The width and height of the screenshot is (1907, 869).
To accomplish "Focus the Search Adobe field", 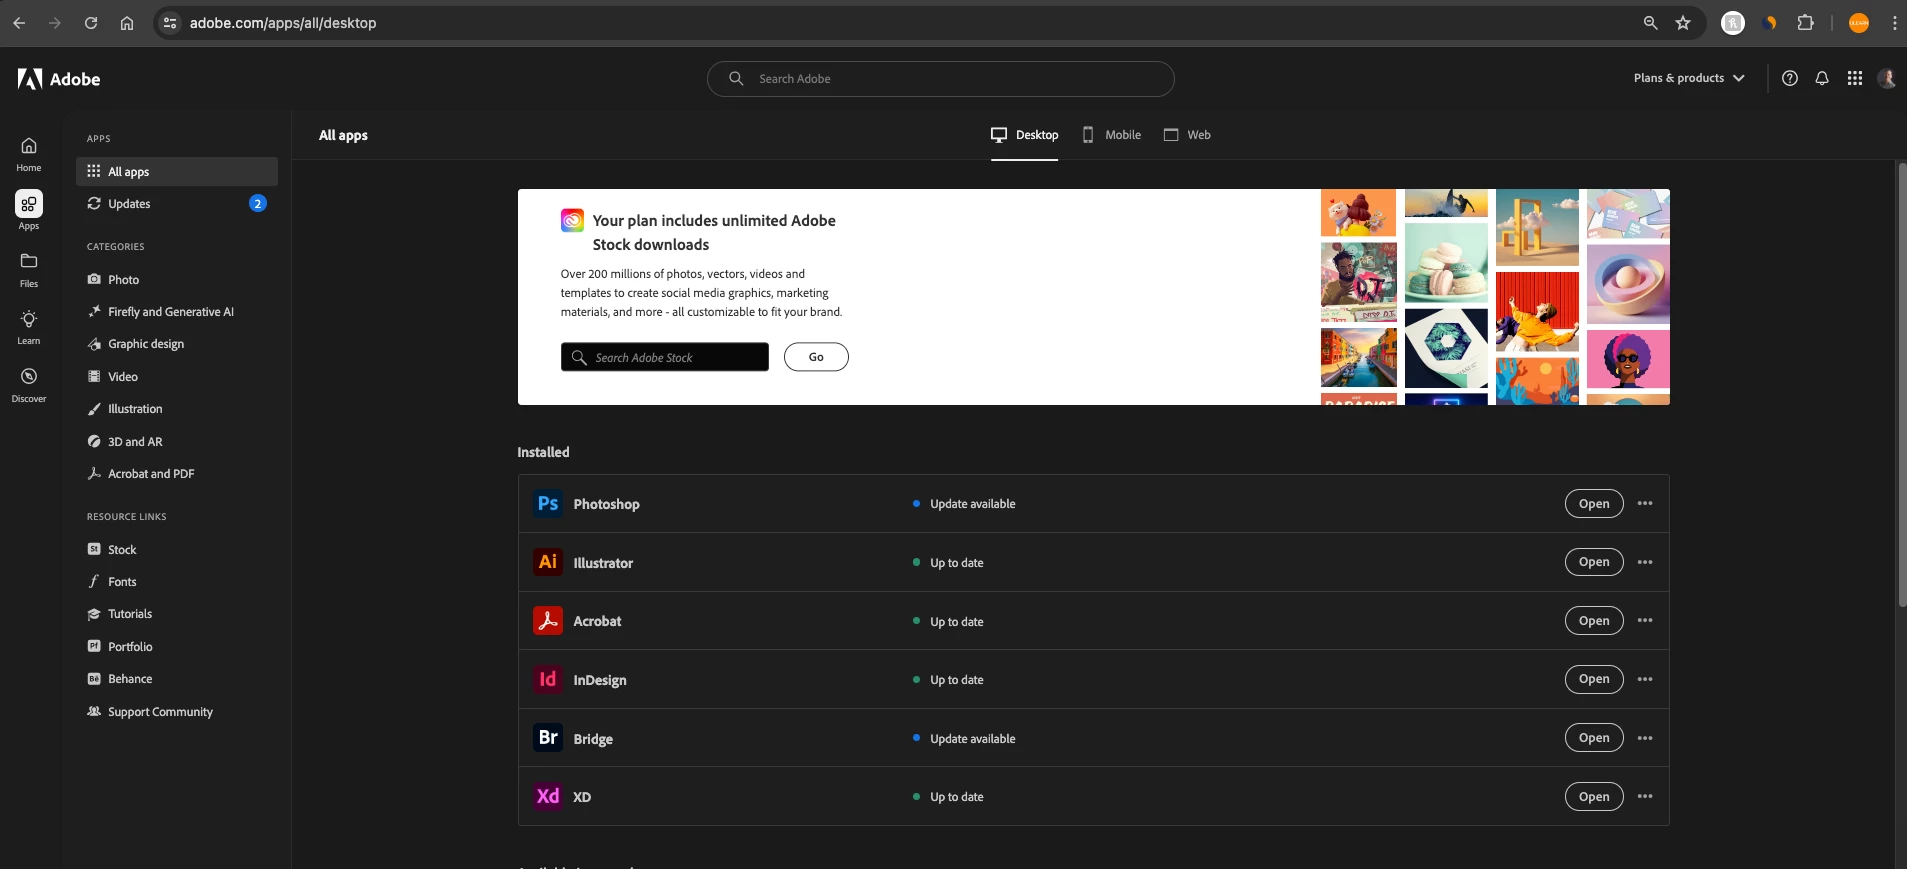I will click(940, 79).
